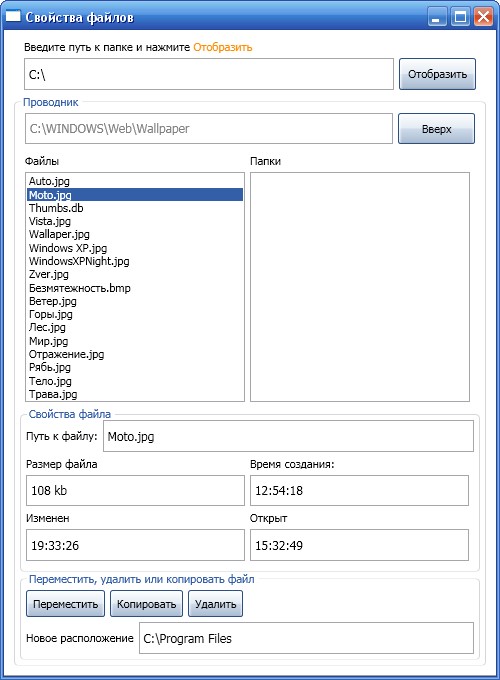The image size is (500, 680).
Task: Click the Отобразить button
Action: (437, 74)
